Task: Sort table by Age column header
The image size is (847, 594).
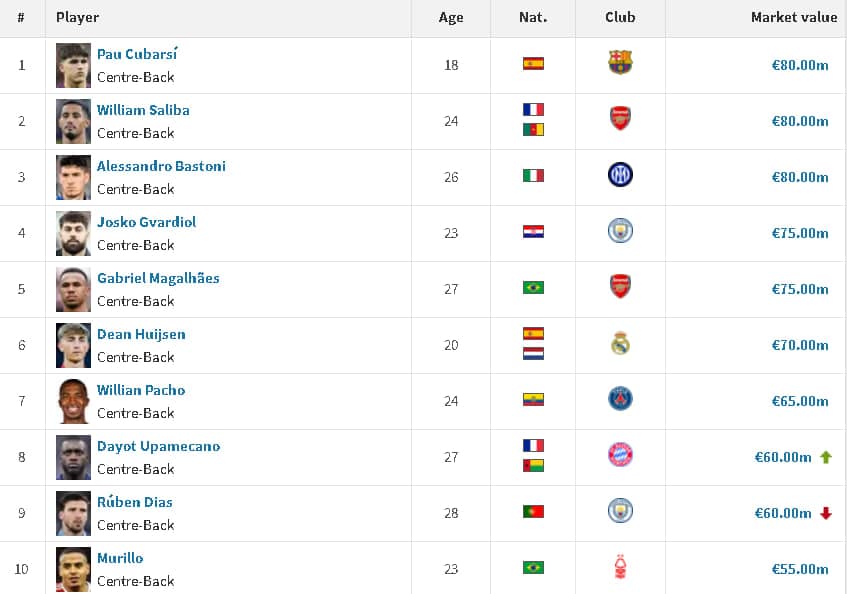Action: (451, 17)
